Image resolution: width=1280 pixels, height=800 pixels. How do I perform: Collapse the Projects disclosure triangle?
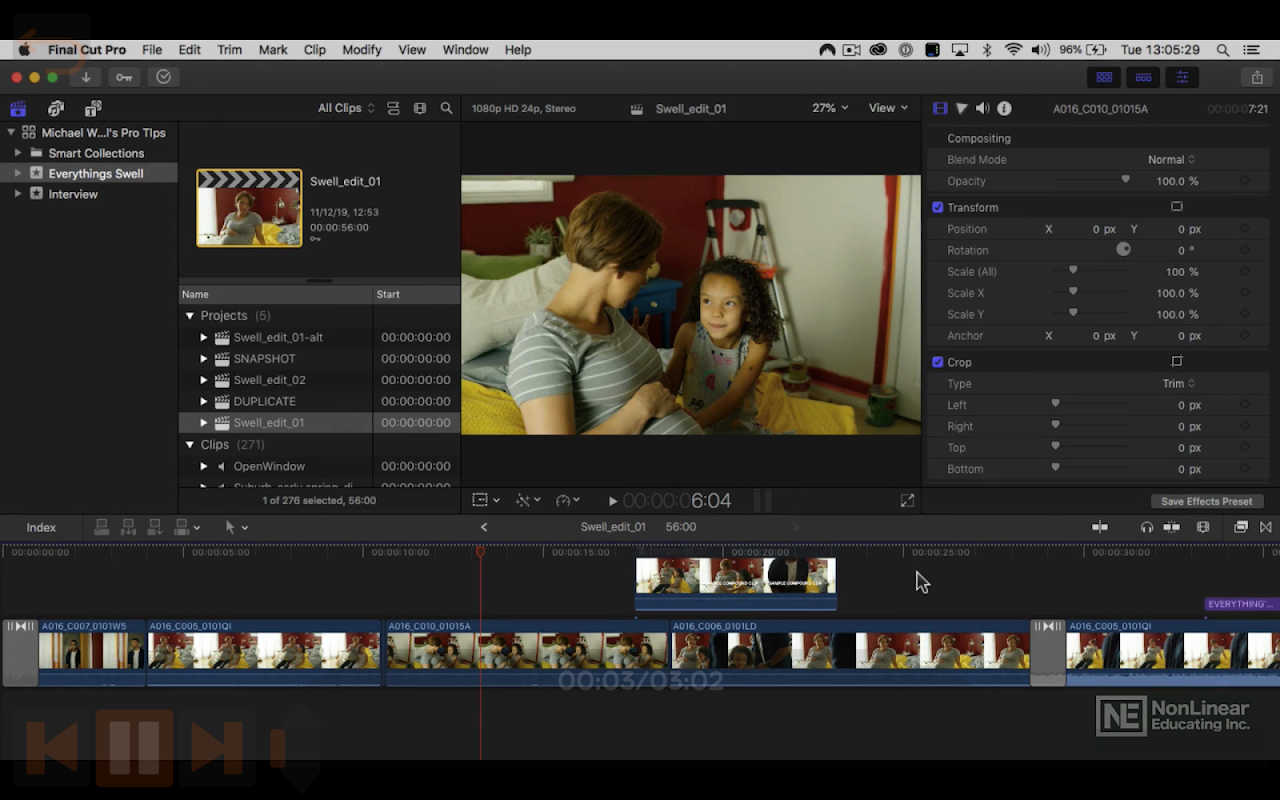tap(190, 316)
